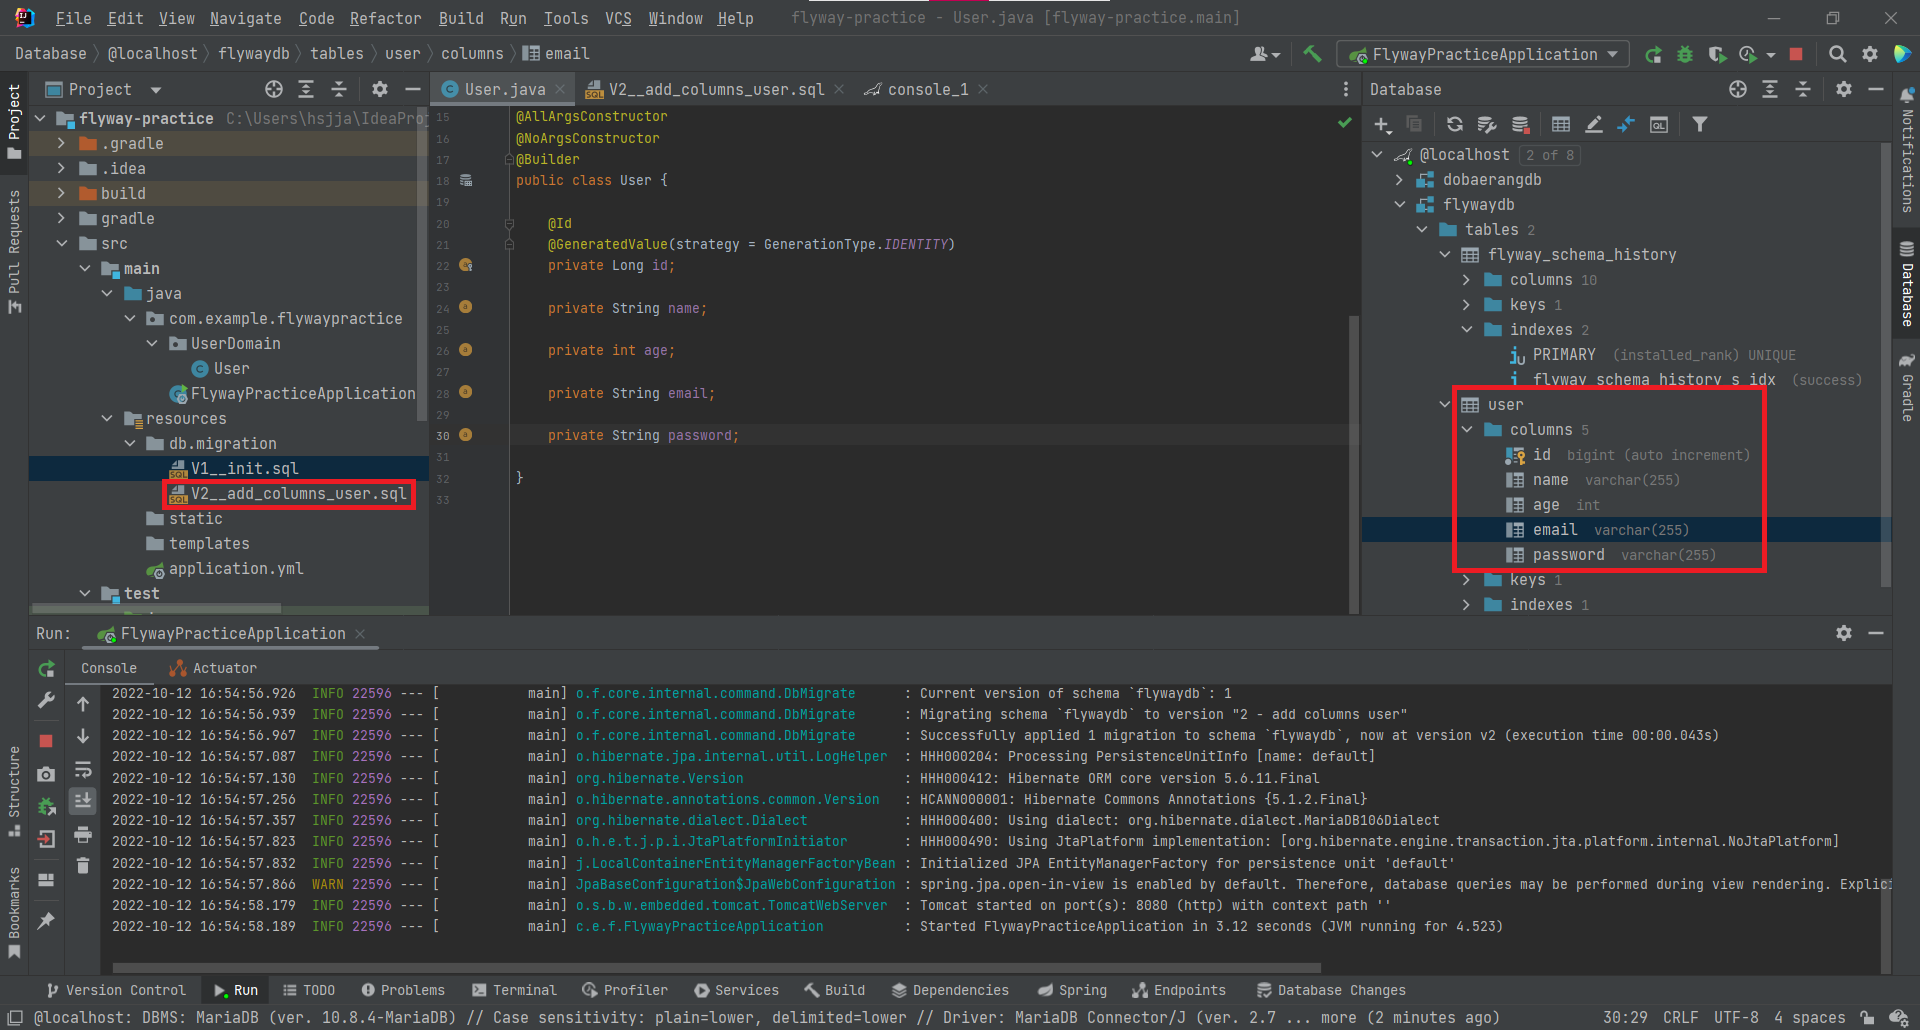Toggle soft-wrap in the Run console
The height and width of the screenshot is (1030, 1920).
tap(83, 770)
